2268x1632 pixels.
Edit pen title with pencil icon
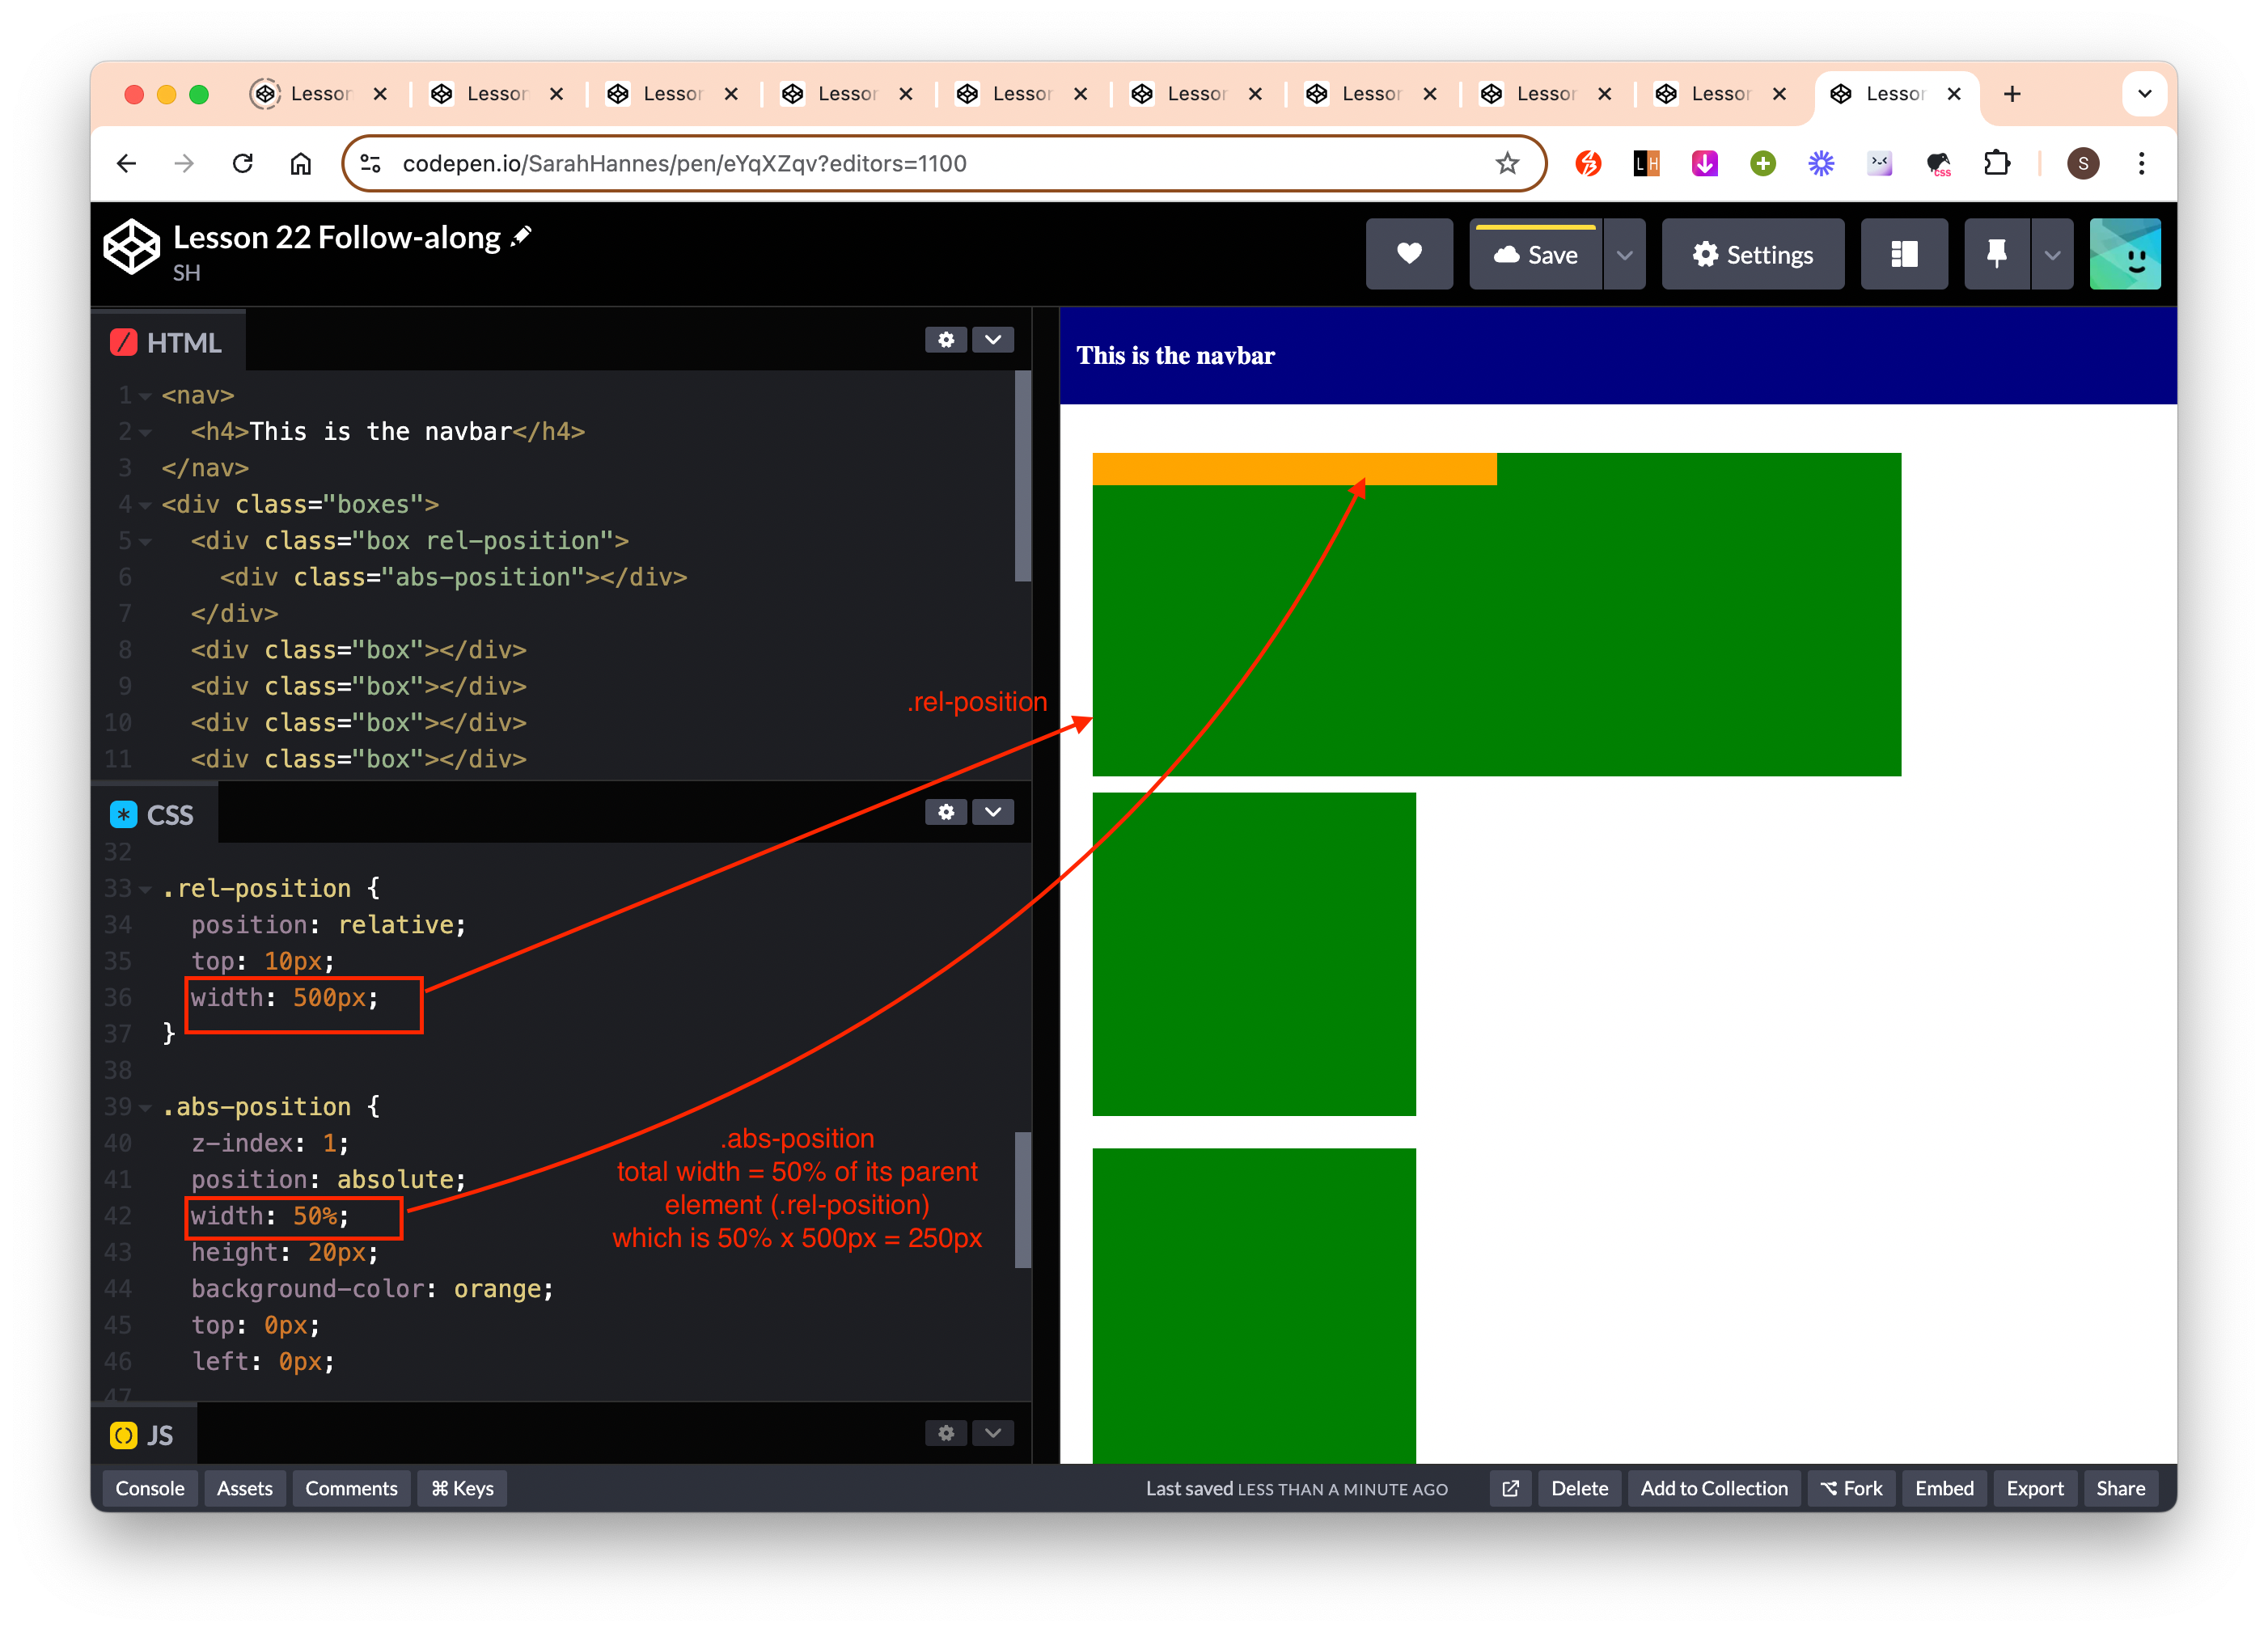pyautogui.click(x=521, y=236)
